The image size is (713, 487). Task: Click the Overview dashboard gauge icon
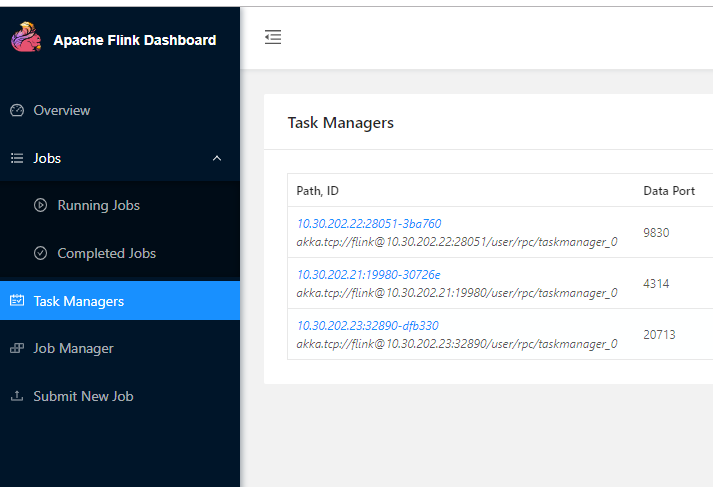tap(17, 110)
